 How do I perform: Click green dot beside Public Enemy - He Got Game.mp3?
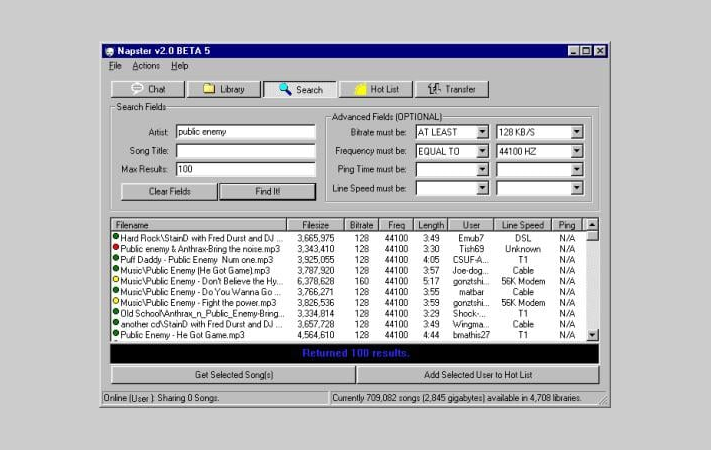(116, 333)
